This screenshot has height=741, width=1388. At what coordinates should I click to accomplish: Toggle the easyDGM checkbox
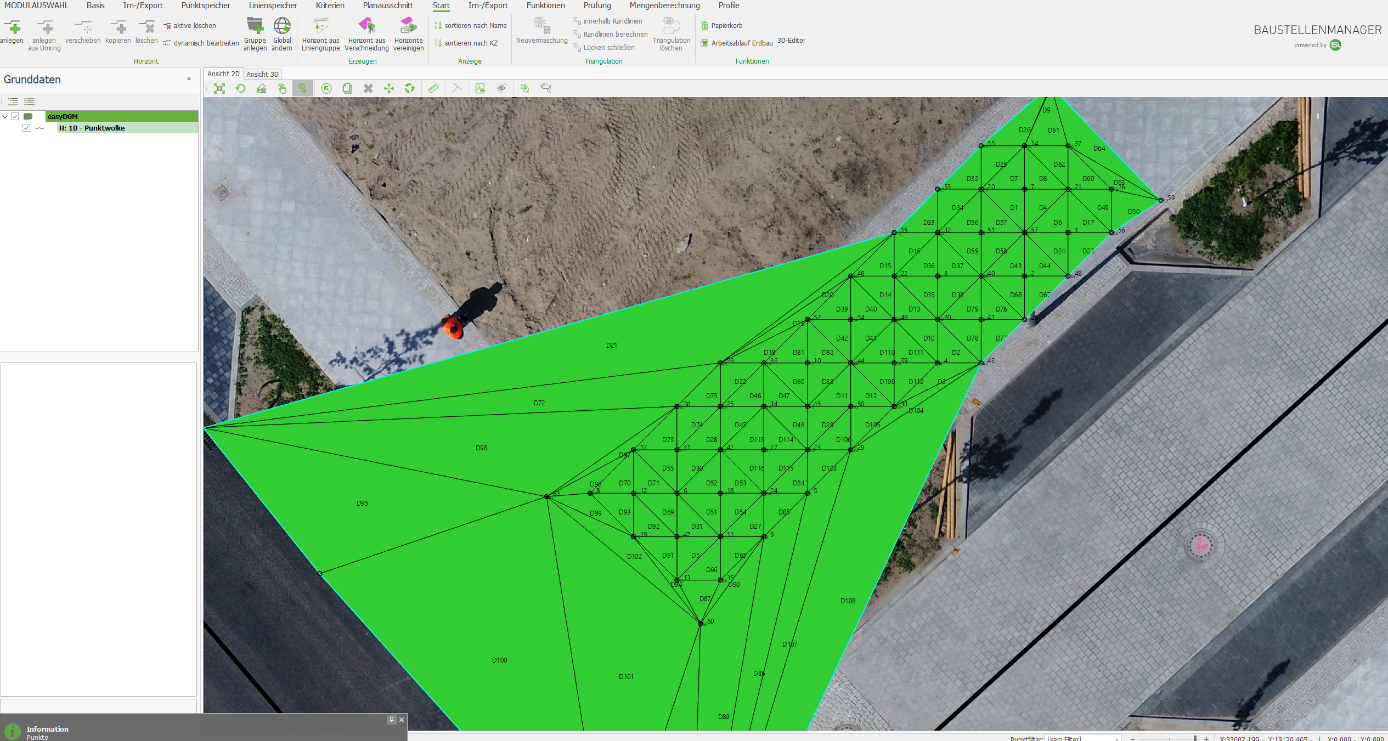coord(15,117)
